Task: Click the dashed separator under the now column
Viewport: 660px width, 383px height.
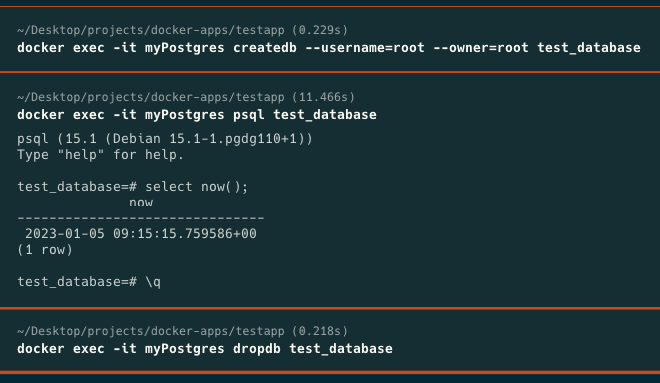Action: [x=141, y=218]
